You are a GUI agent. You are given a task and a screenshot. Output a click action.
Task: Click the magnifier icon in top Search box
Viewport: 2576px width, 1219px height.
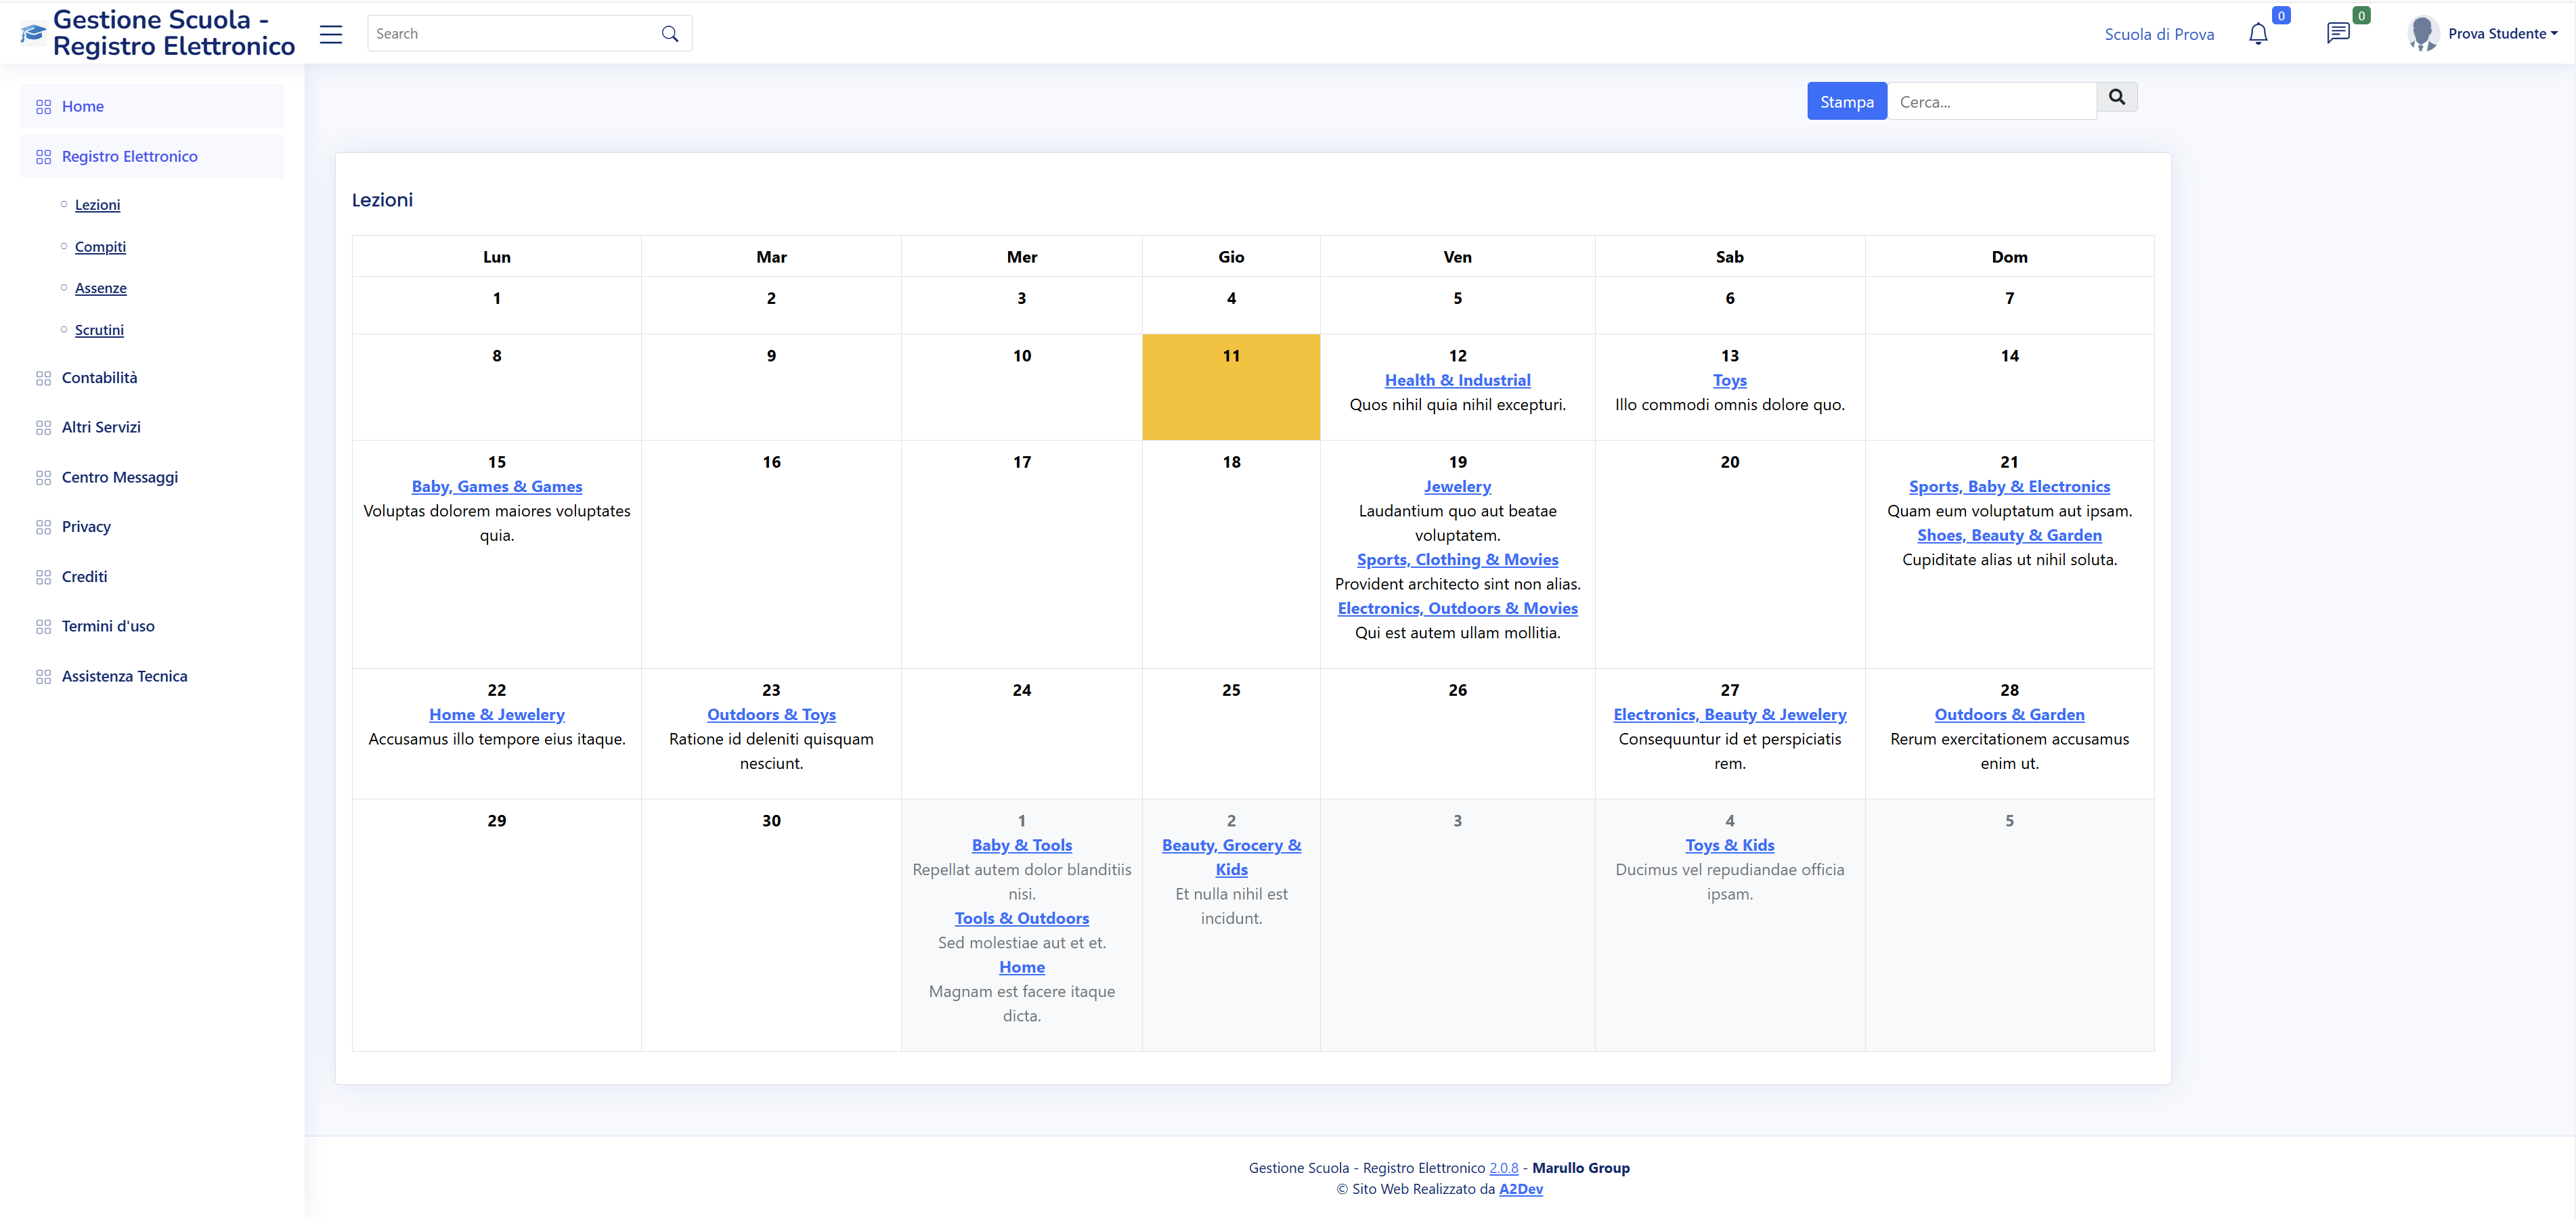(x=670, y=34)
